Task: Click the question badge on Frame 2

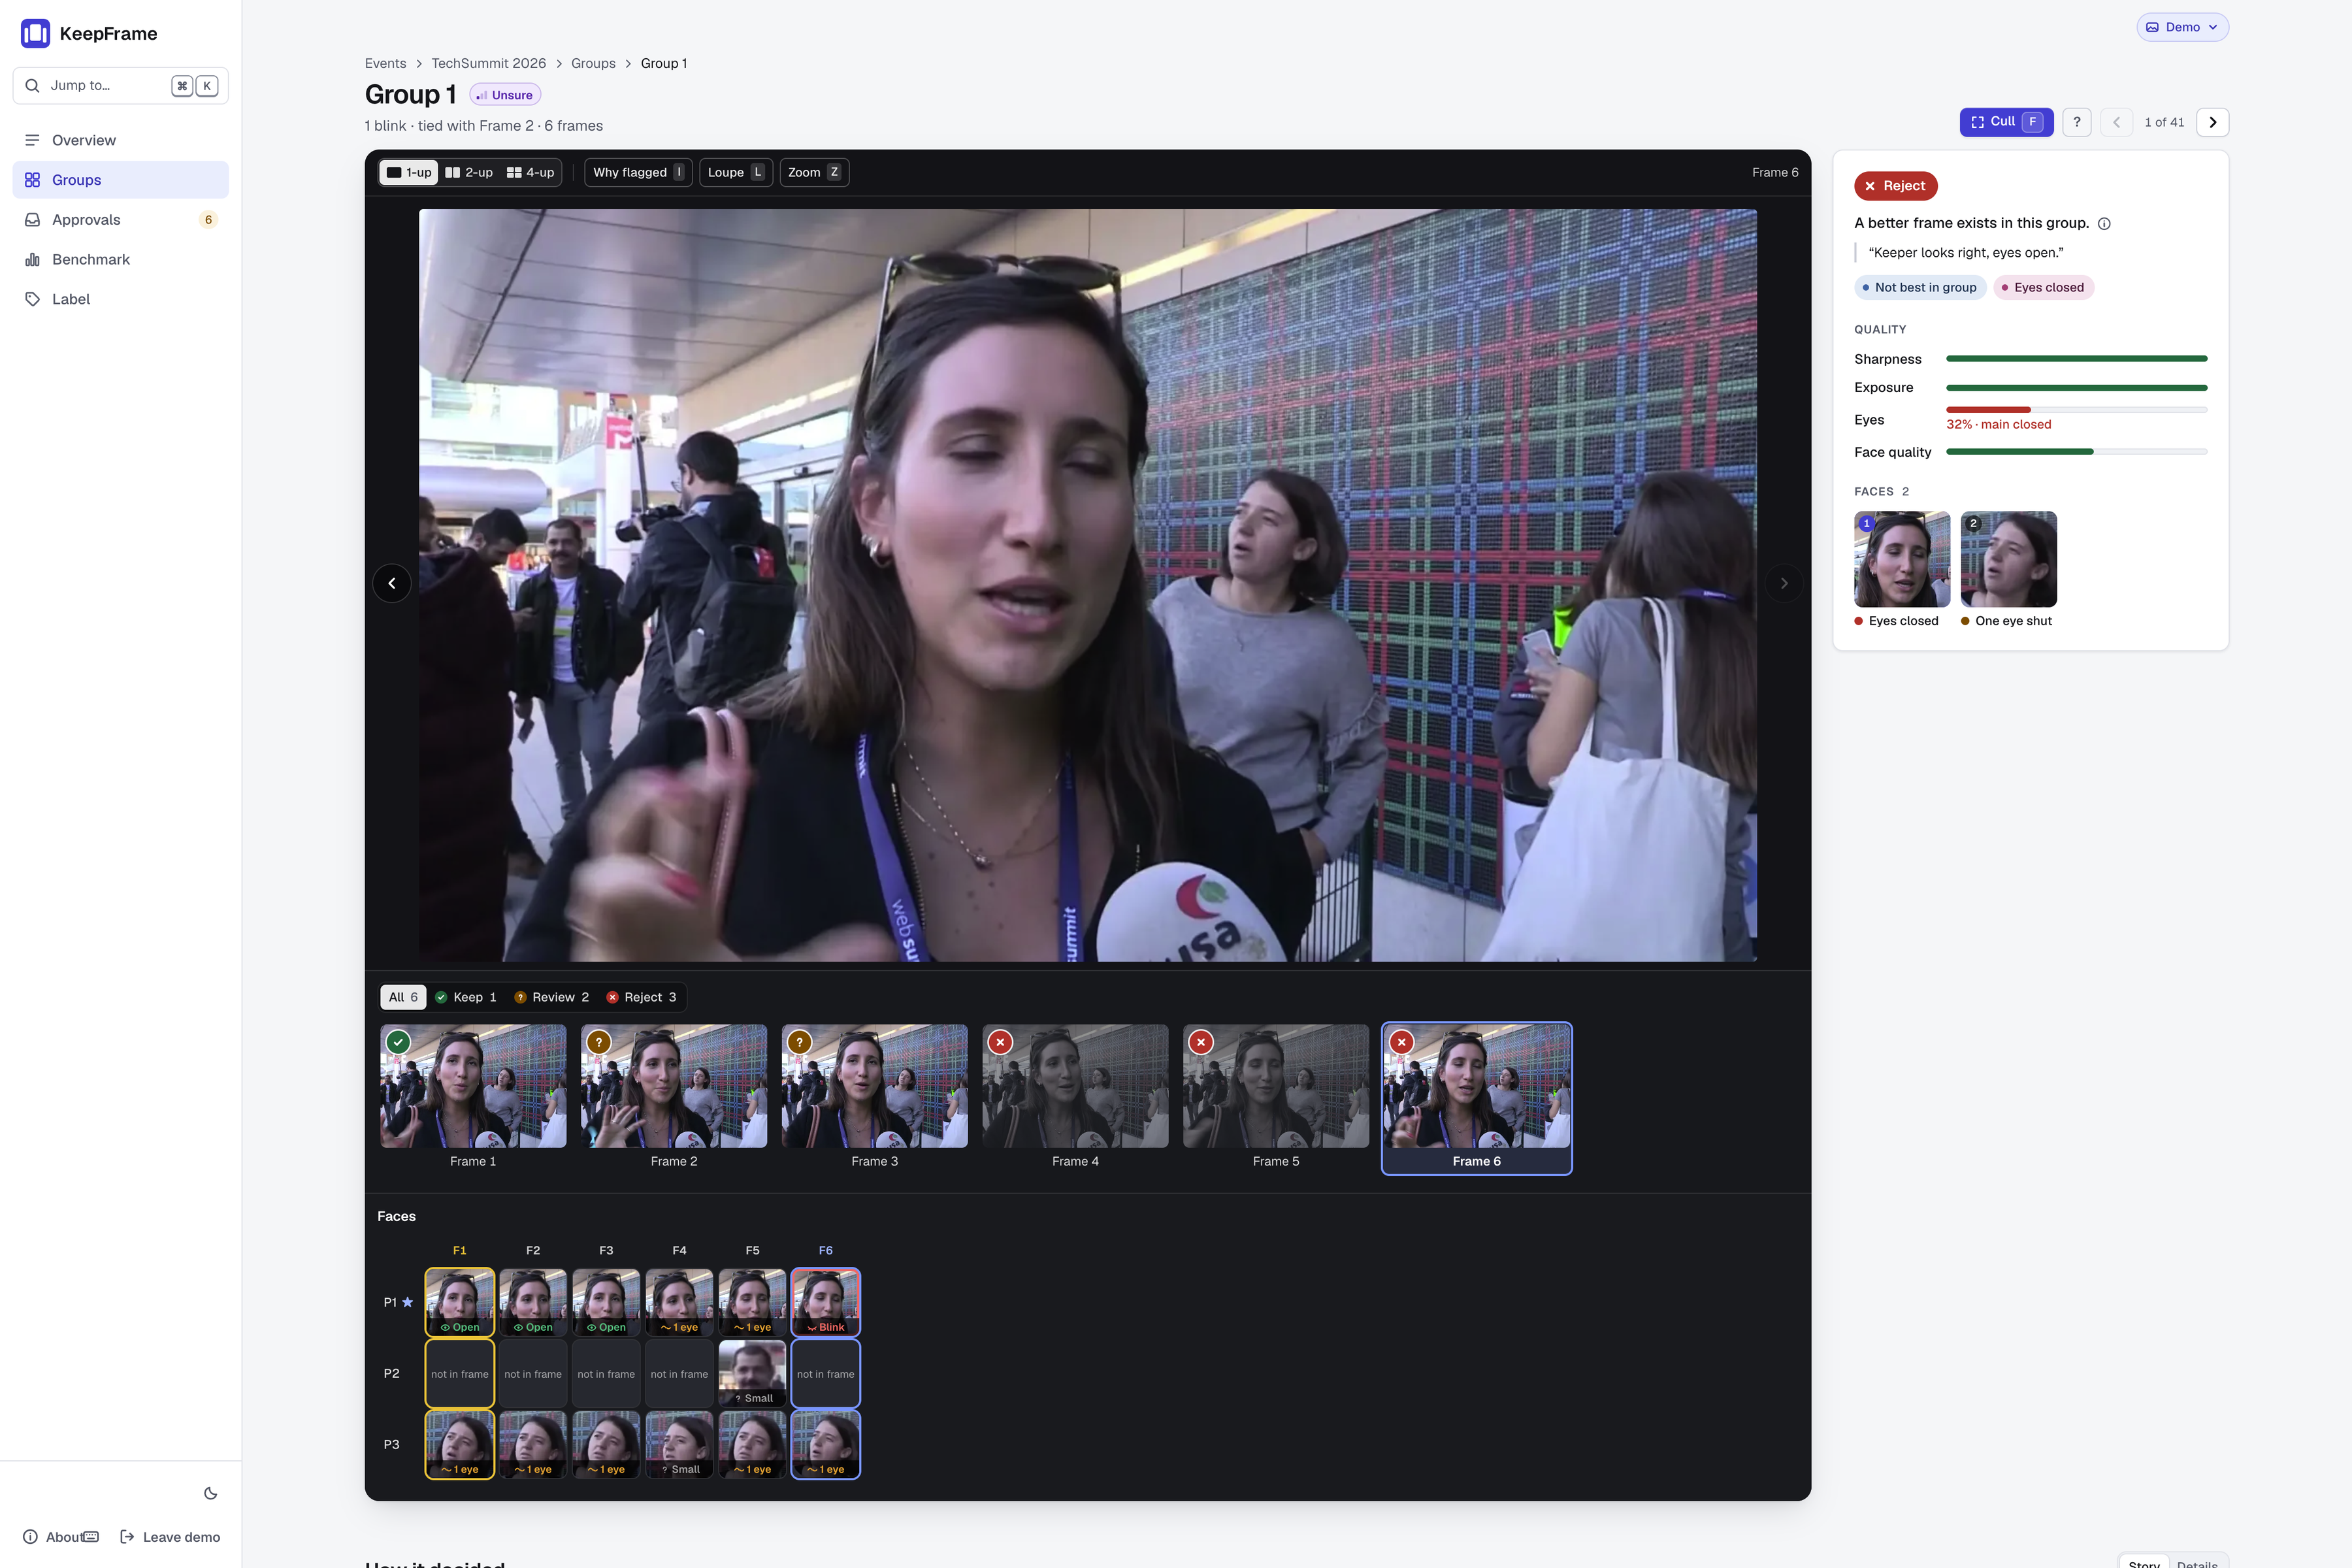Action: tap(599, 1042)
